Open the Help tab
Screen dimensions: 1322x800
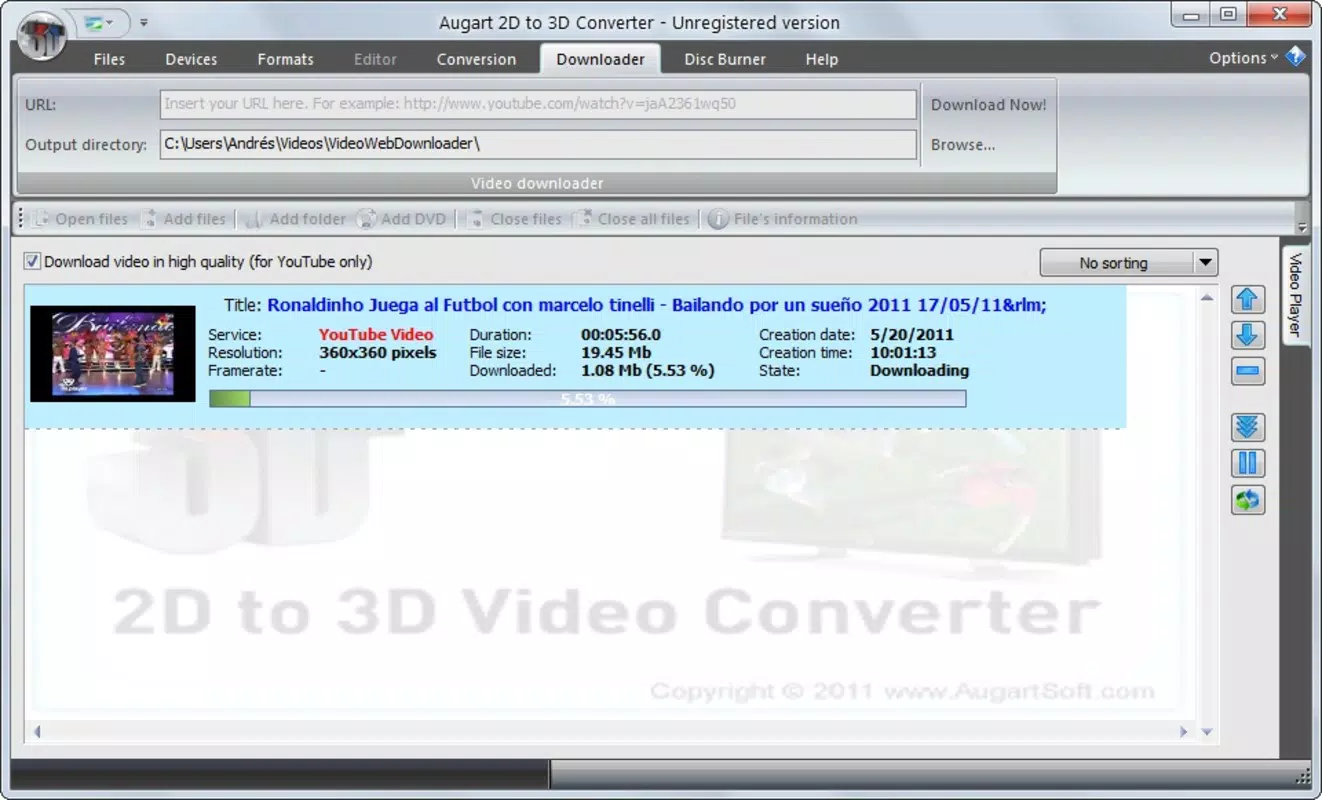pos(821,59)
